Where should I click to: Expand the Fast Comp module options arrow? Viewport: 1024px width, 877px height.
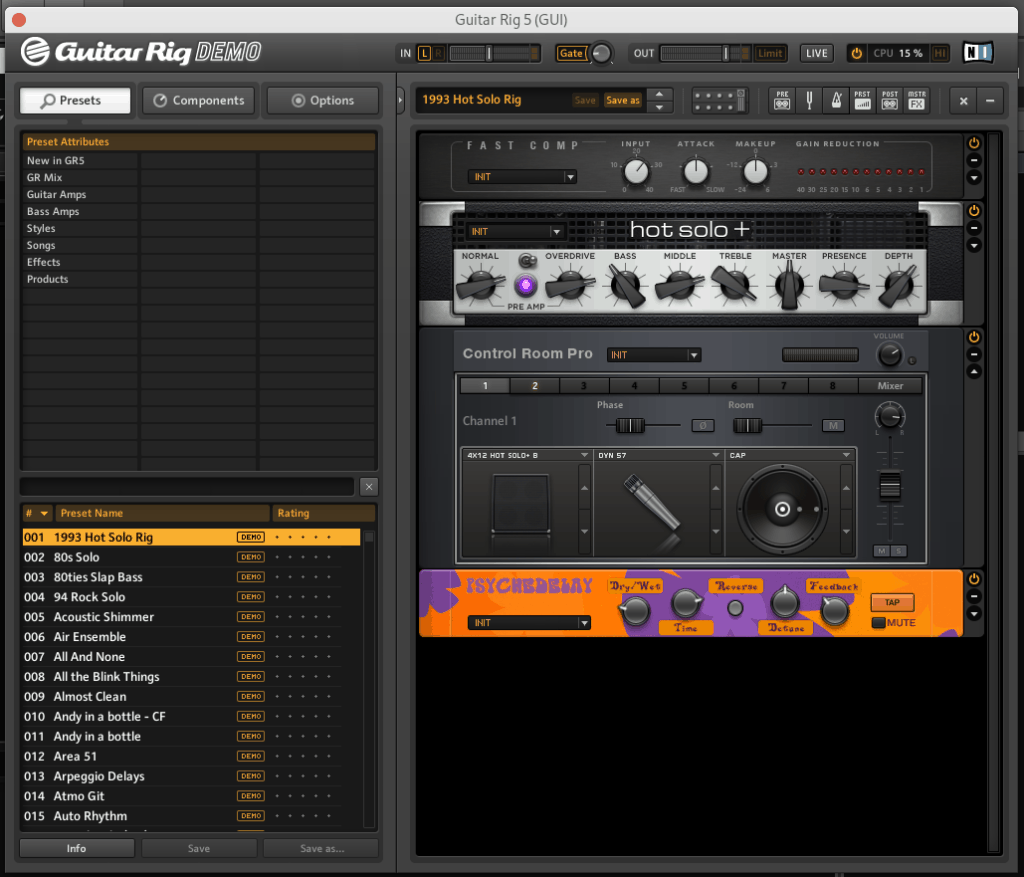coord(974,178)
